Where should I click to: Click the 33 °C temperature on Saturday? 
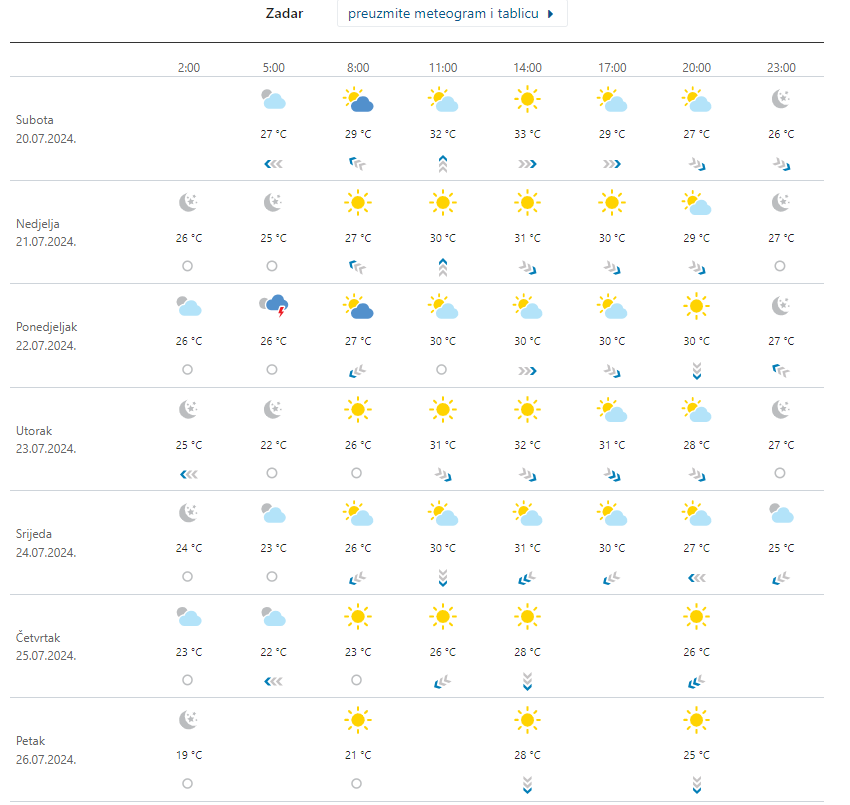528,134
